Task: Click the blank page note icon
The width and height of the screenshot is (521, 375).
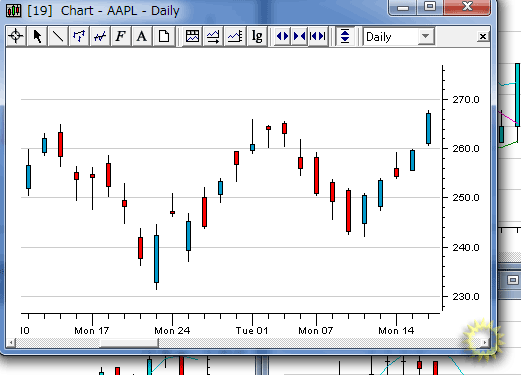Action: tap(163, 36)
